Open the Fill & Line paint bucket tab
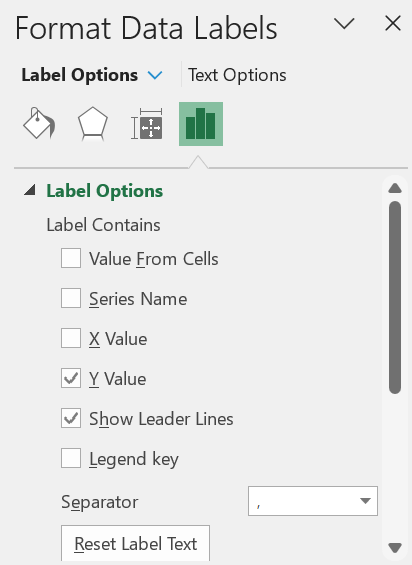This screenshot has height=565, width=412. click(39, 124)
